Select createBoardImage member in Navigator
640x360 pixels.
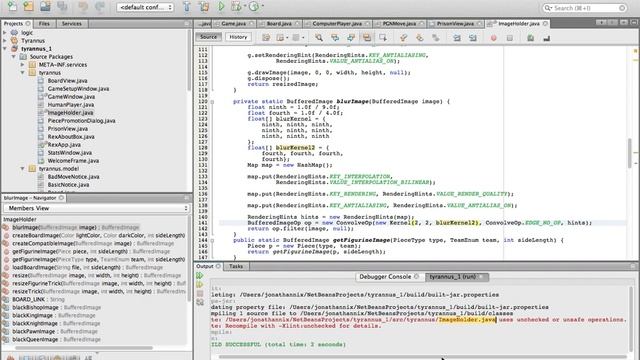(x=98, y=236)
